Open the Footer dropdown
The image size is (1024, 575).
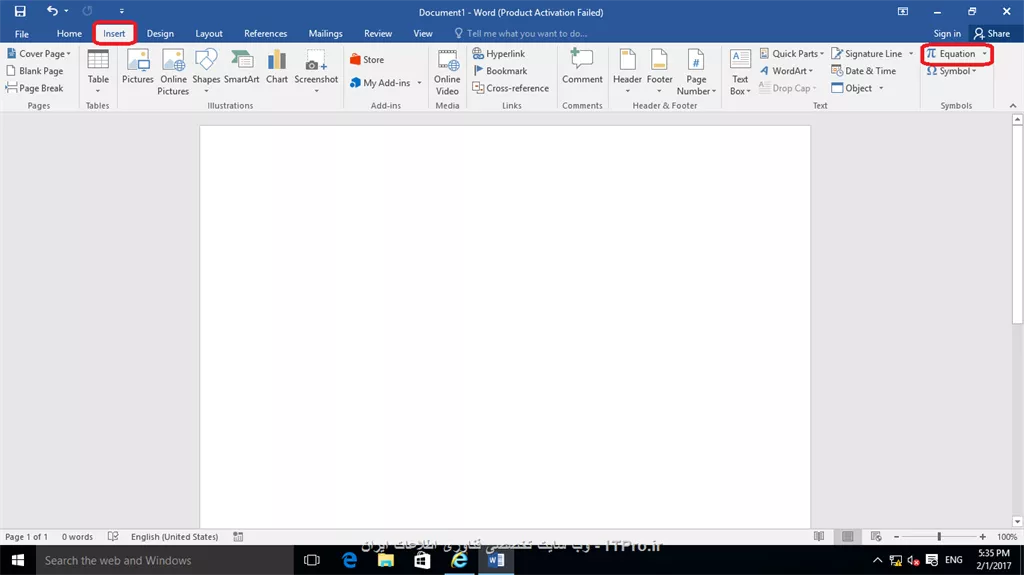click(660, 72)
